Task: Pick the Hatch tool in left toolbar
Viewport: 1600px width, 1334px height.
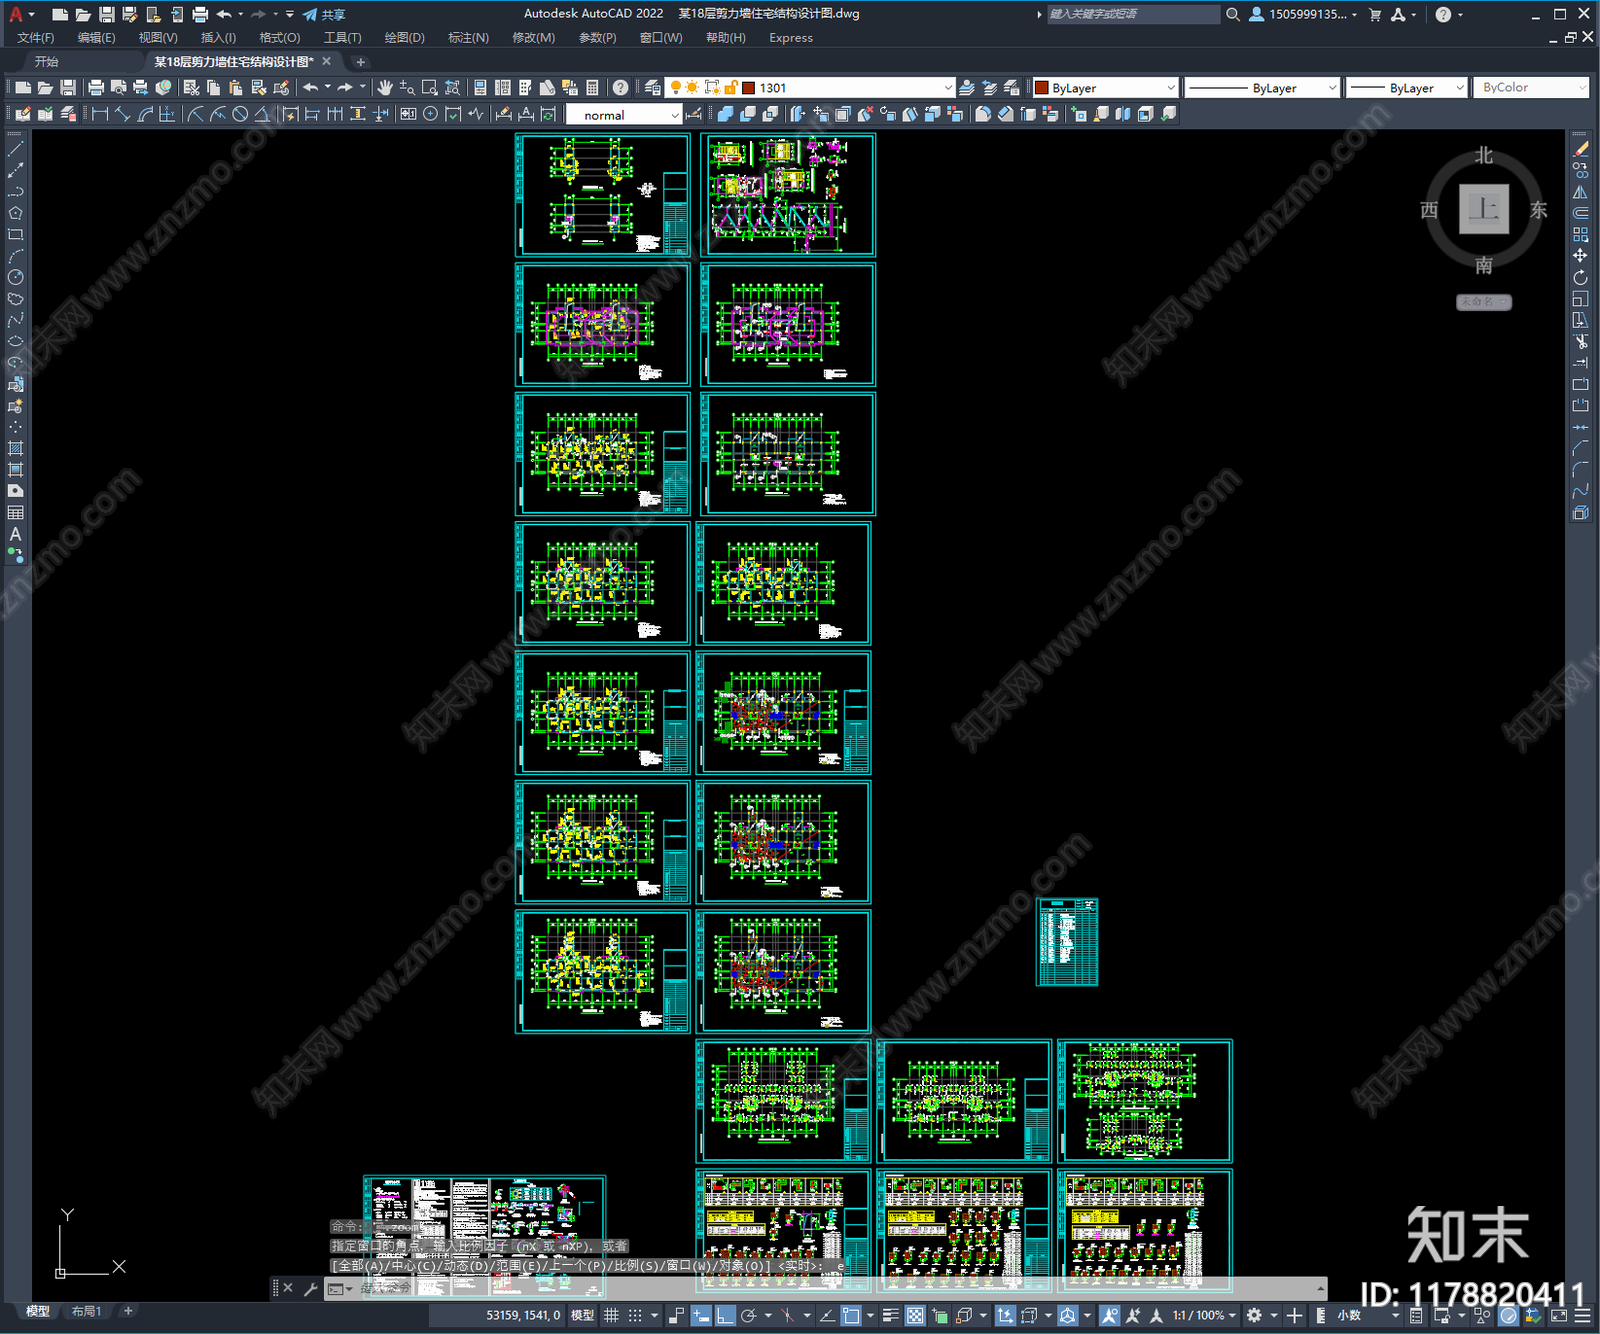Action: click(15, 448)
